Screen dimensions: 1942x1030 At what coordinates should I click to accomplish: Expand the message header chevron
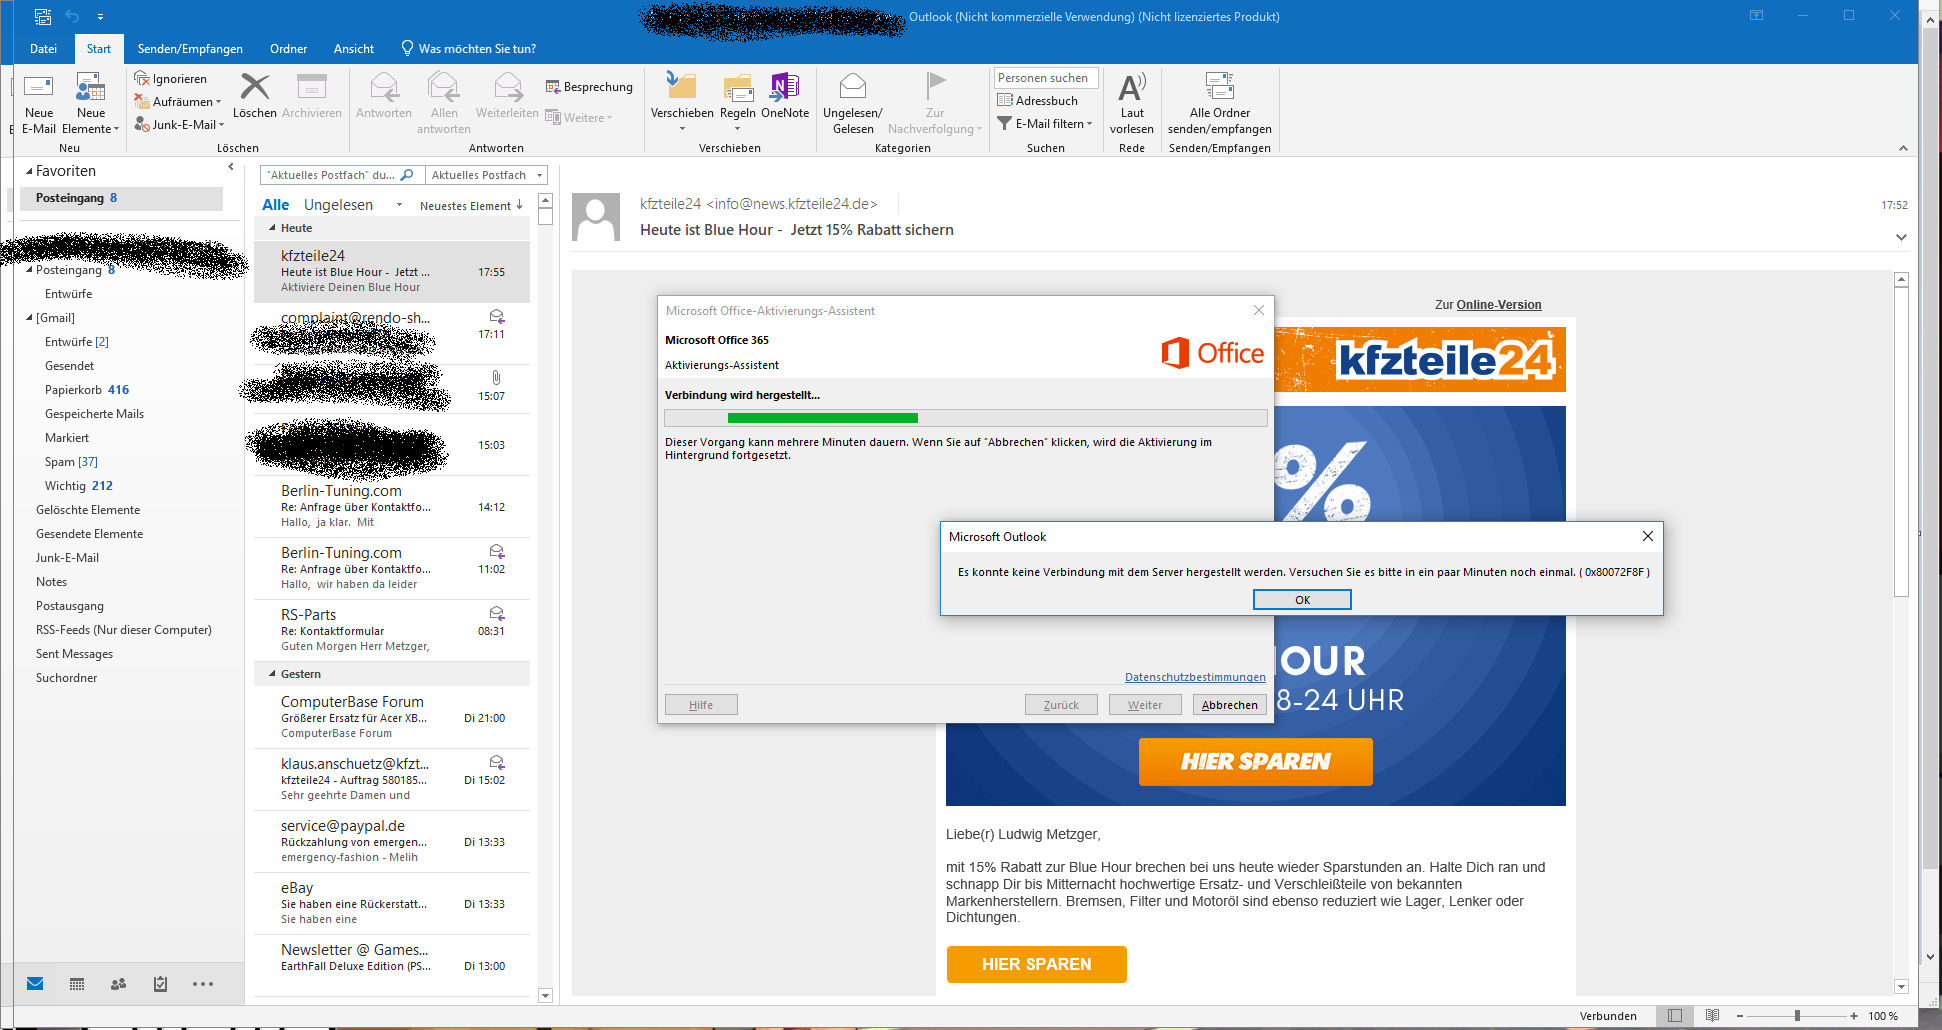[x=1901, y=237]
